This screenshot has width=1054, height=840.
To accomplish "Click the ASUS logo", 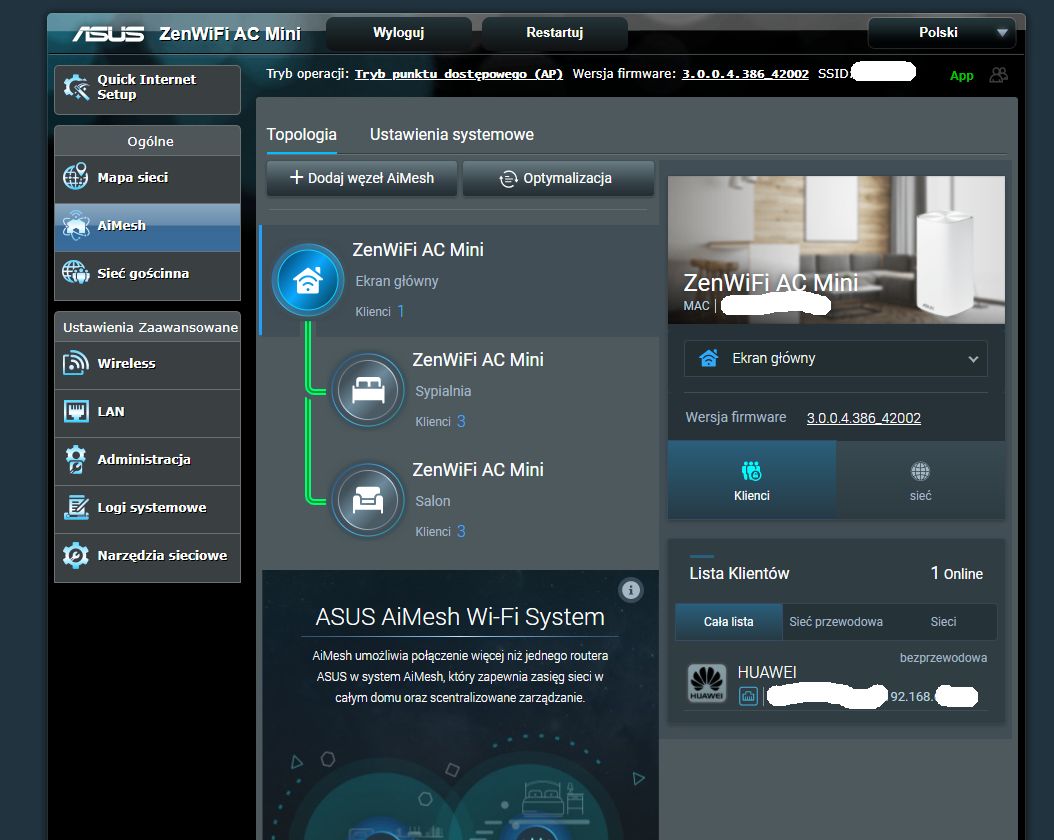I will (108, 34).
